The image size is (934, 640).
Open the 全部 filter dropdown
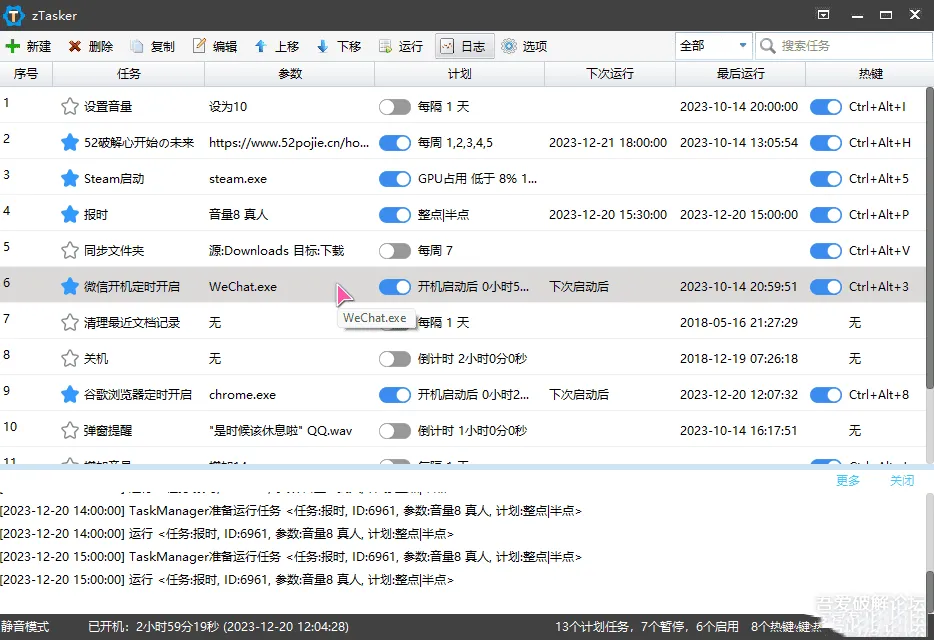pyautogui.click(x=714, y=46)
